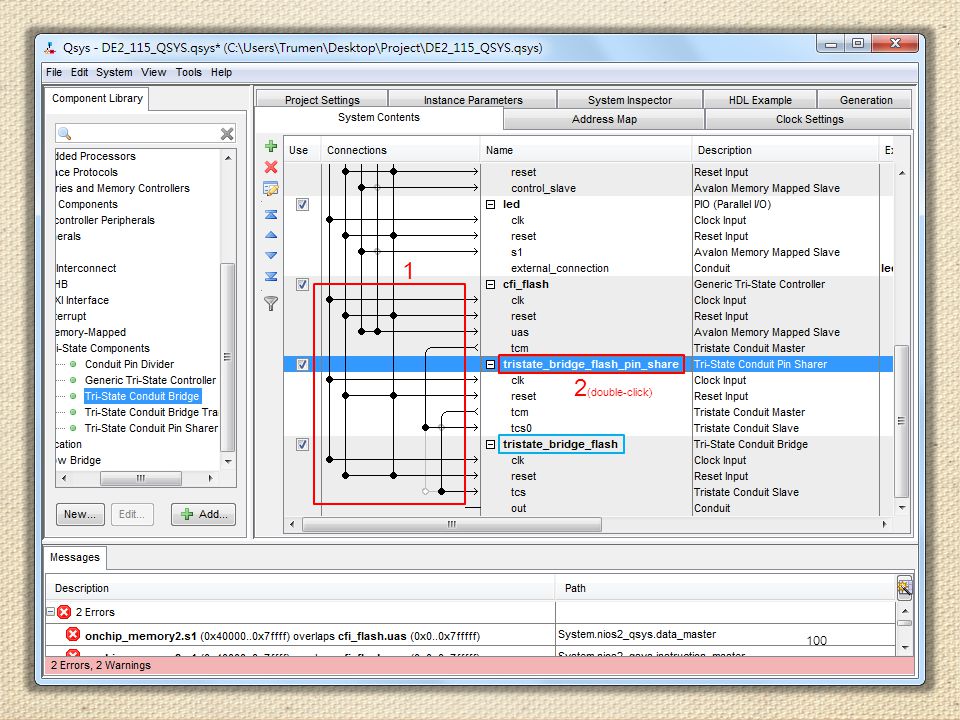
Task: Click the Add... button
Action: click(204, 514)
